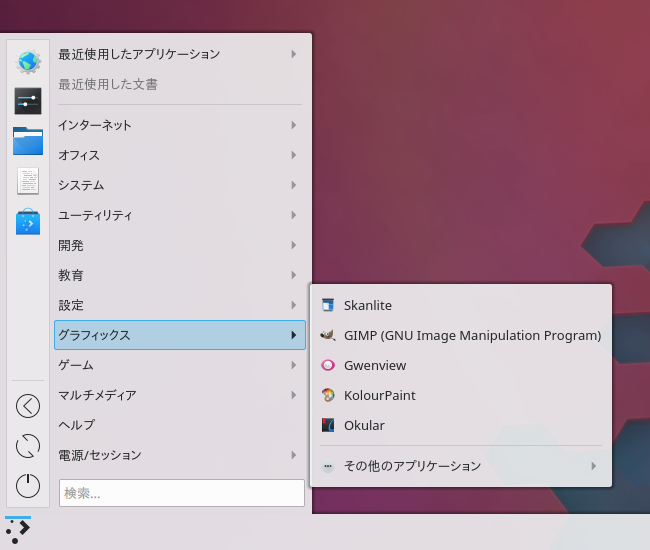Launch GIMP (GNU Image Manipulation Program)

point(461,335)
